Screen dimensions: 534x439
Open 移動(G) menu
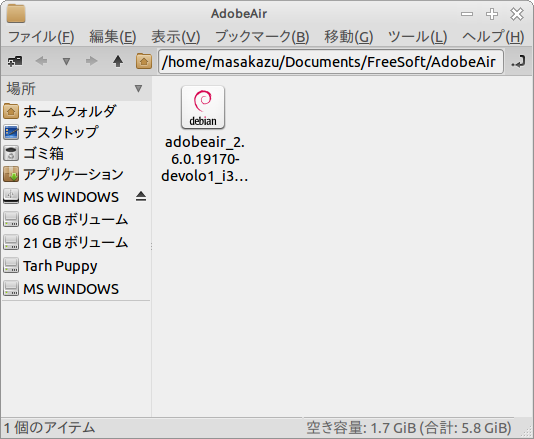(x=349, y=36)
